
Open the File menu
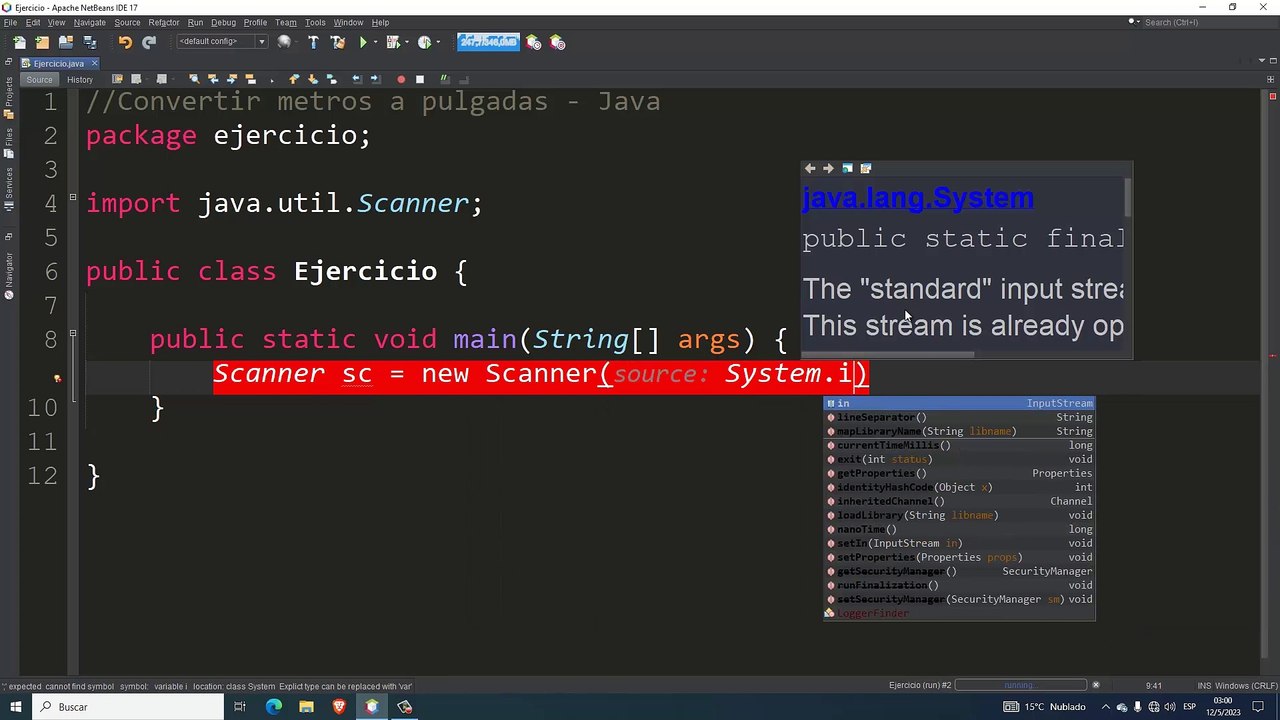(x=10, y=22)
